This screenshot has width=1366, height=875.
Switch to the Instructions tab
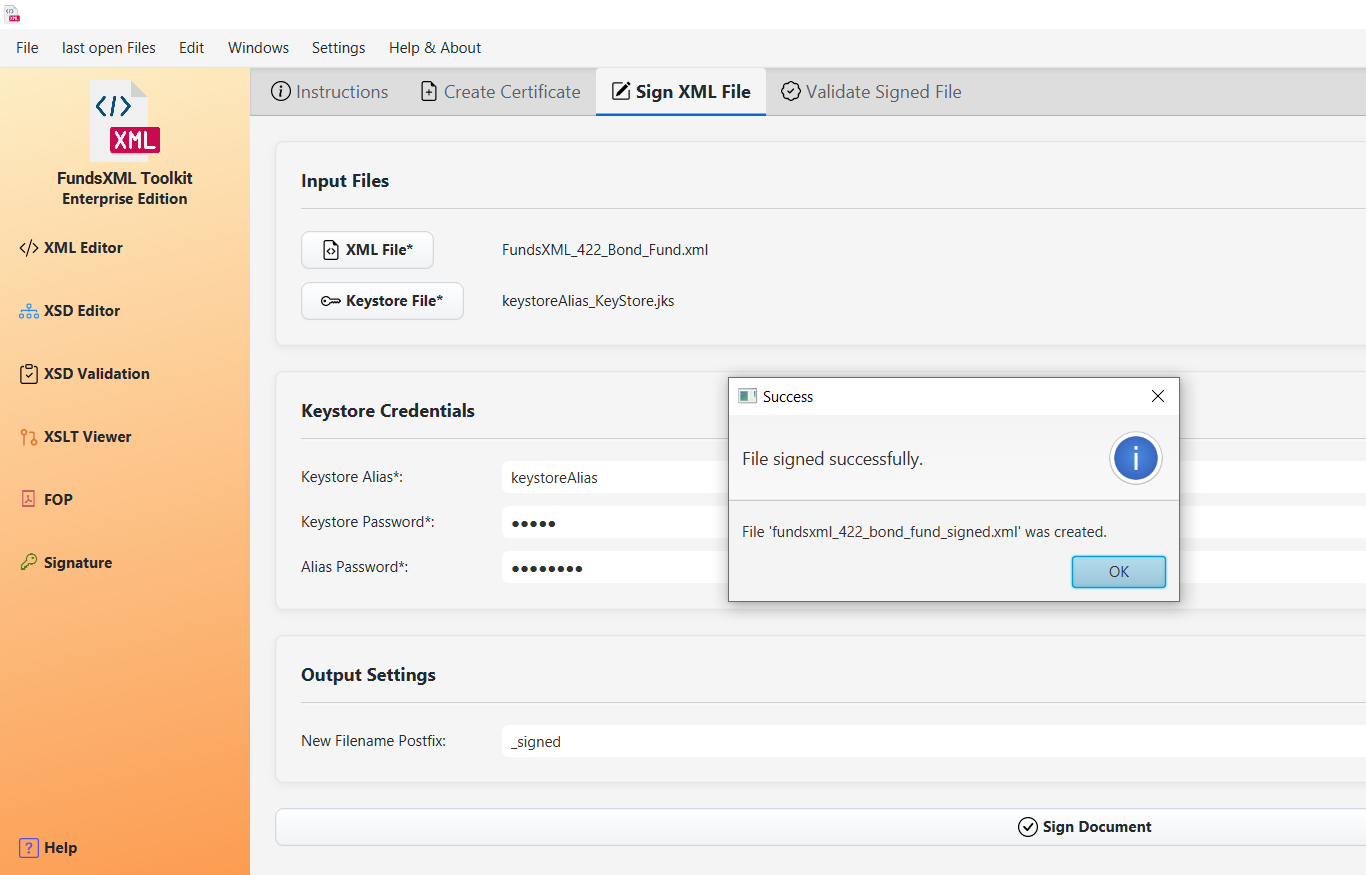pyautogui.click(x=330, y=92)
